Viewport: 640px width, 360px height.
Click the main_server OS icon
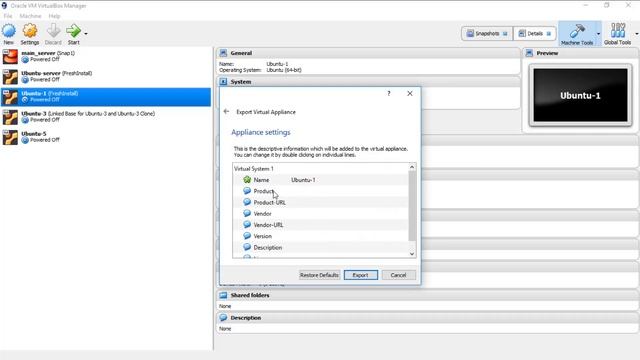(x=10, y=57)
